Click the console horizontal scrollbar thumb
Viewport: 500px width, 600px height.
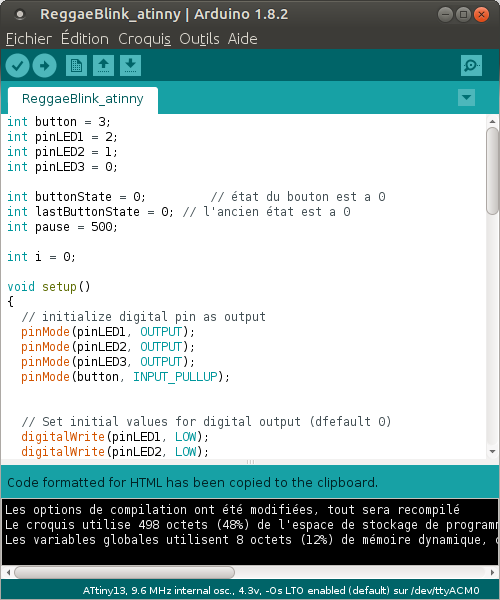(x=124, y=572)
